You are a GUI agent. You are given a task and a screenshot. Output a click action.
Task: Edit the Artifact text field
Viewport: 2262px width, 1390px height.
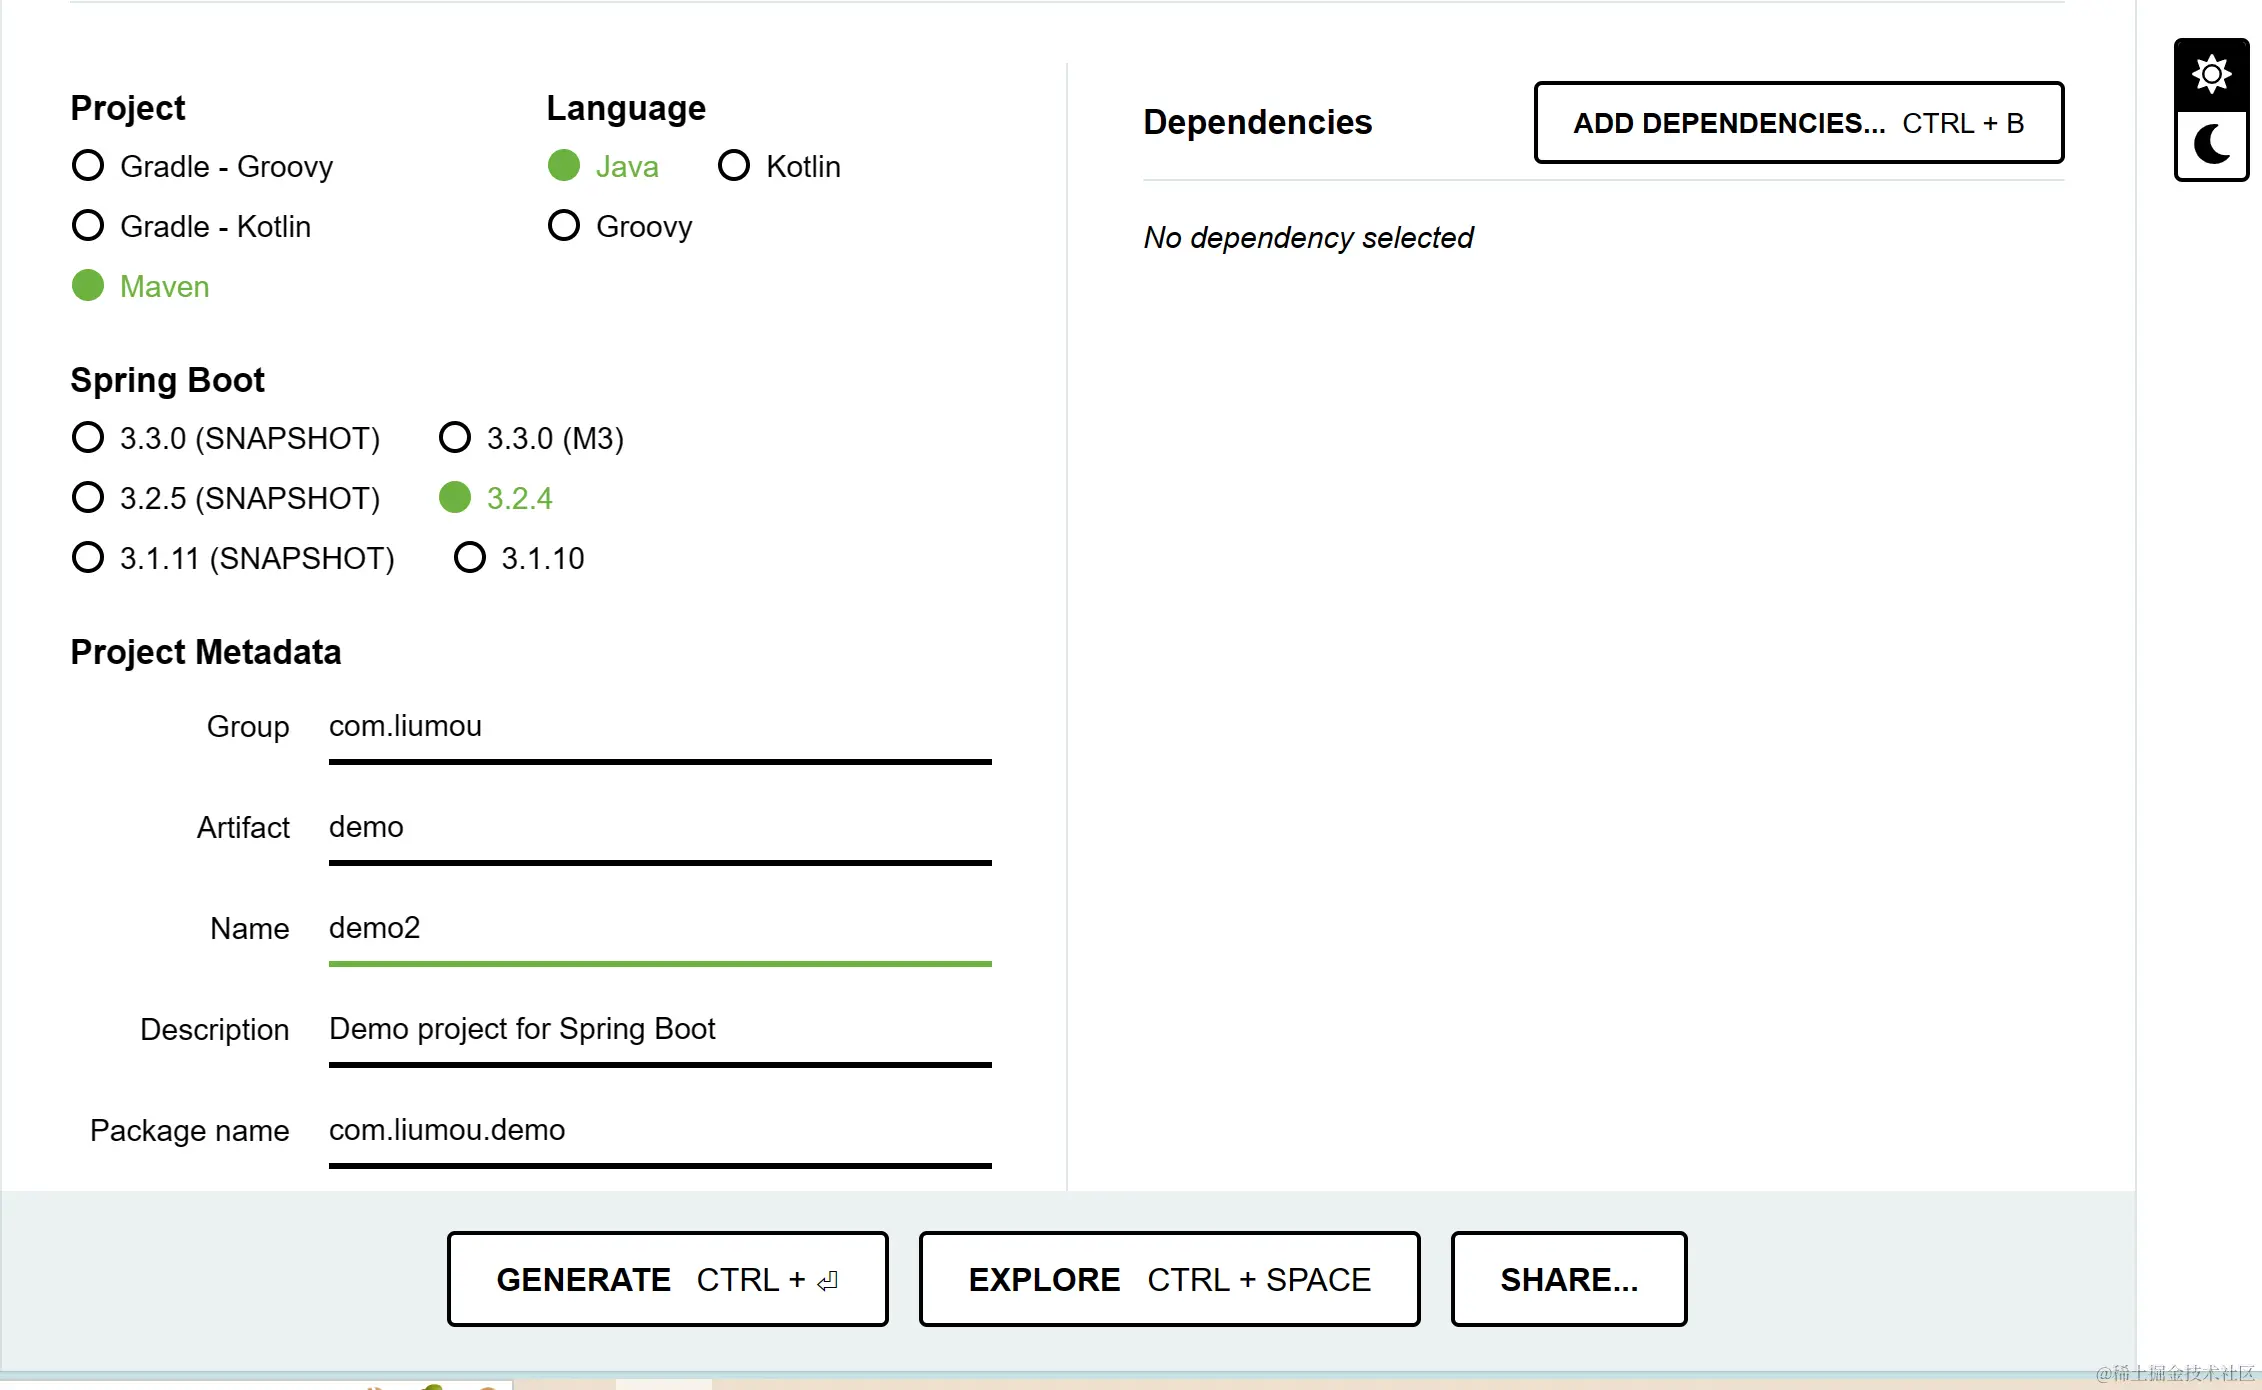pyautogui.click(x=659, y=828)
